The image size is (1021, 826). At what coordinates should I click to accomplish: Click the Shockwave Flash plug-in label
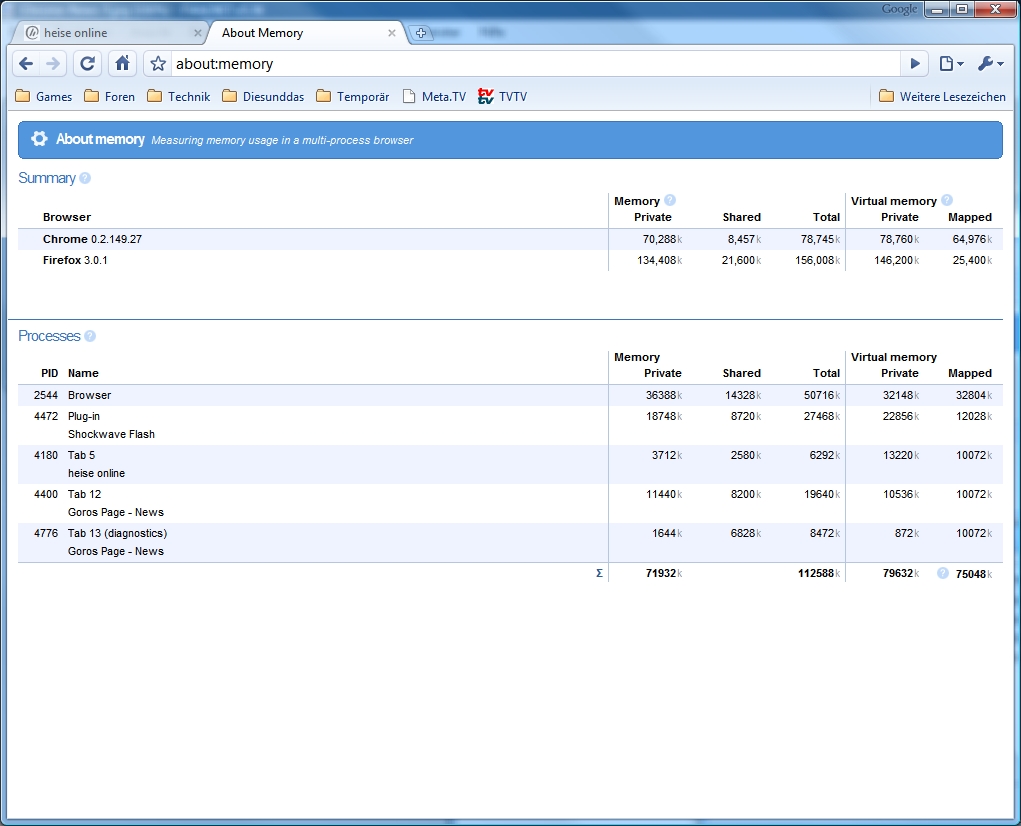click(x=111, y=434)
